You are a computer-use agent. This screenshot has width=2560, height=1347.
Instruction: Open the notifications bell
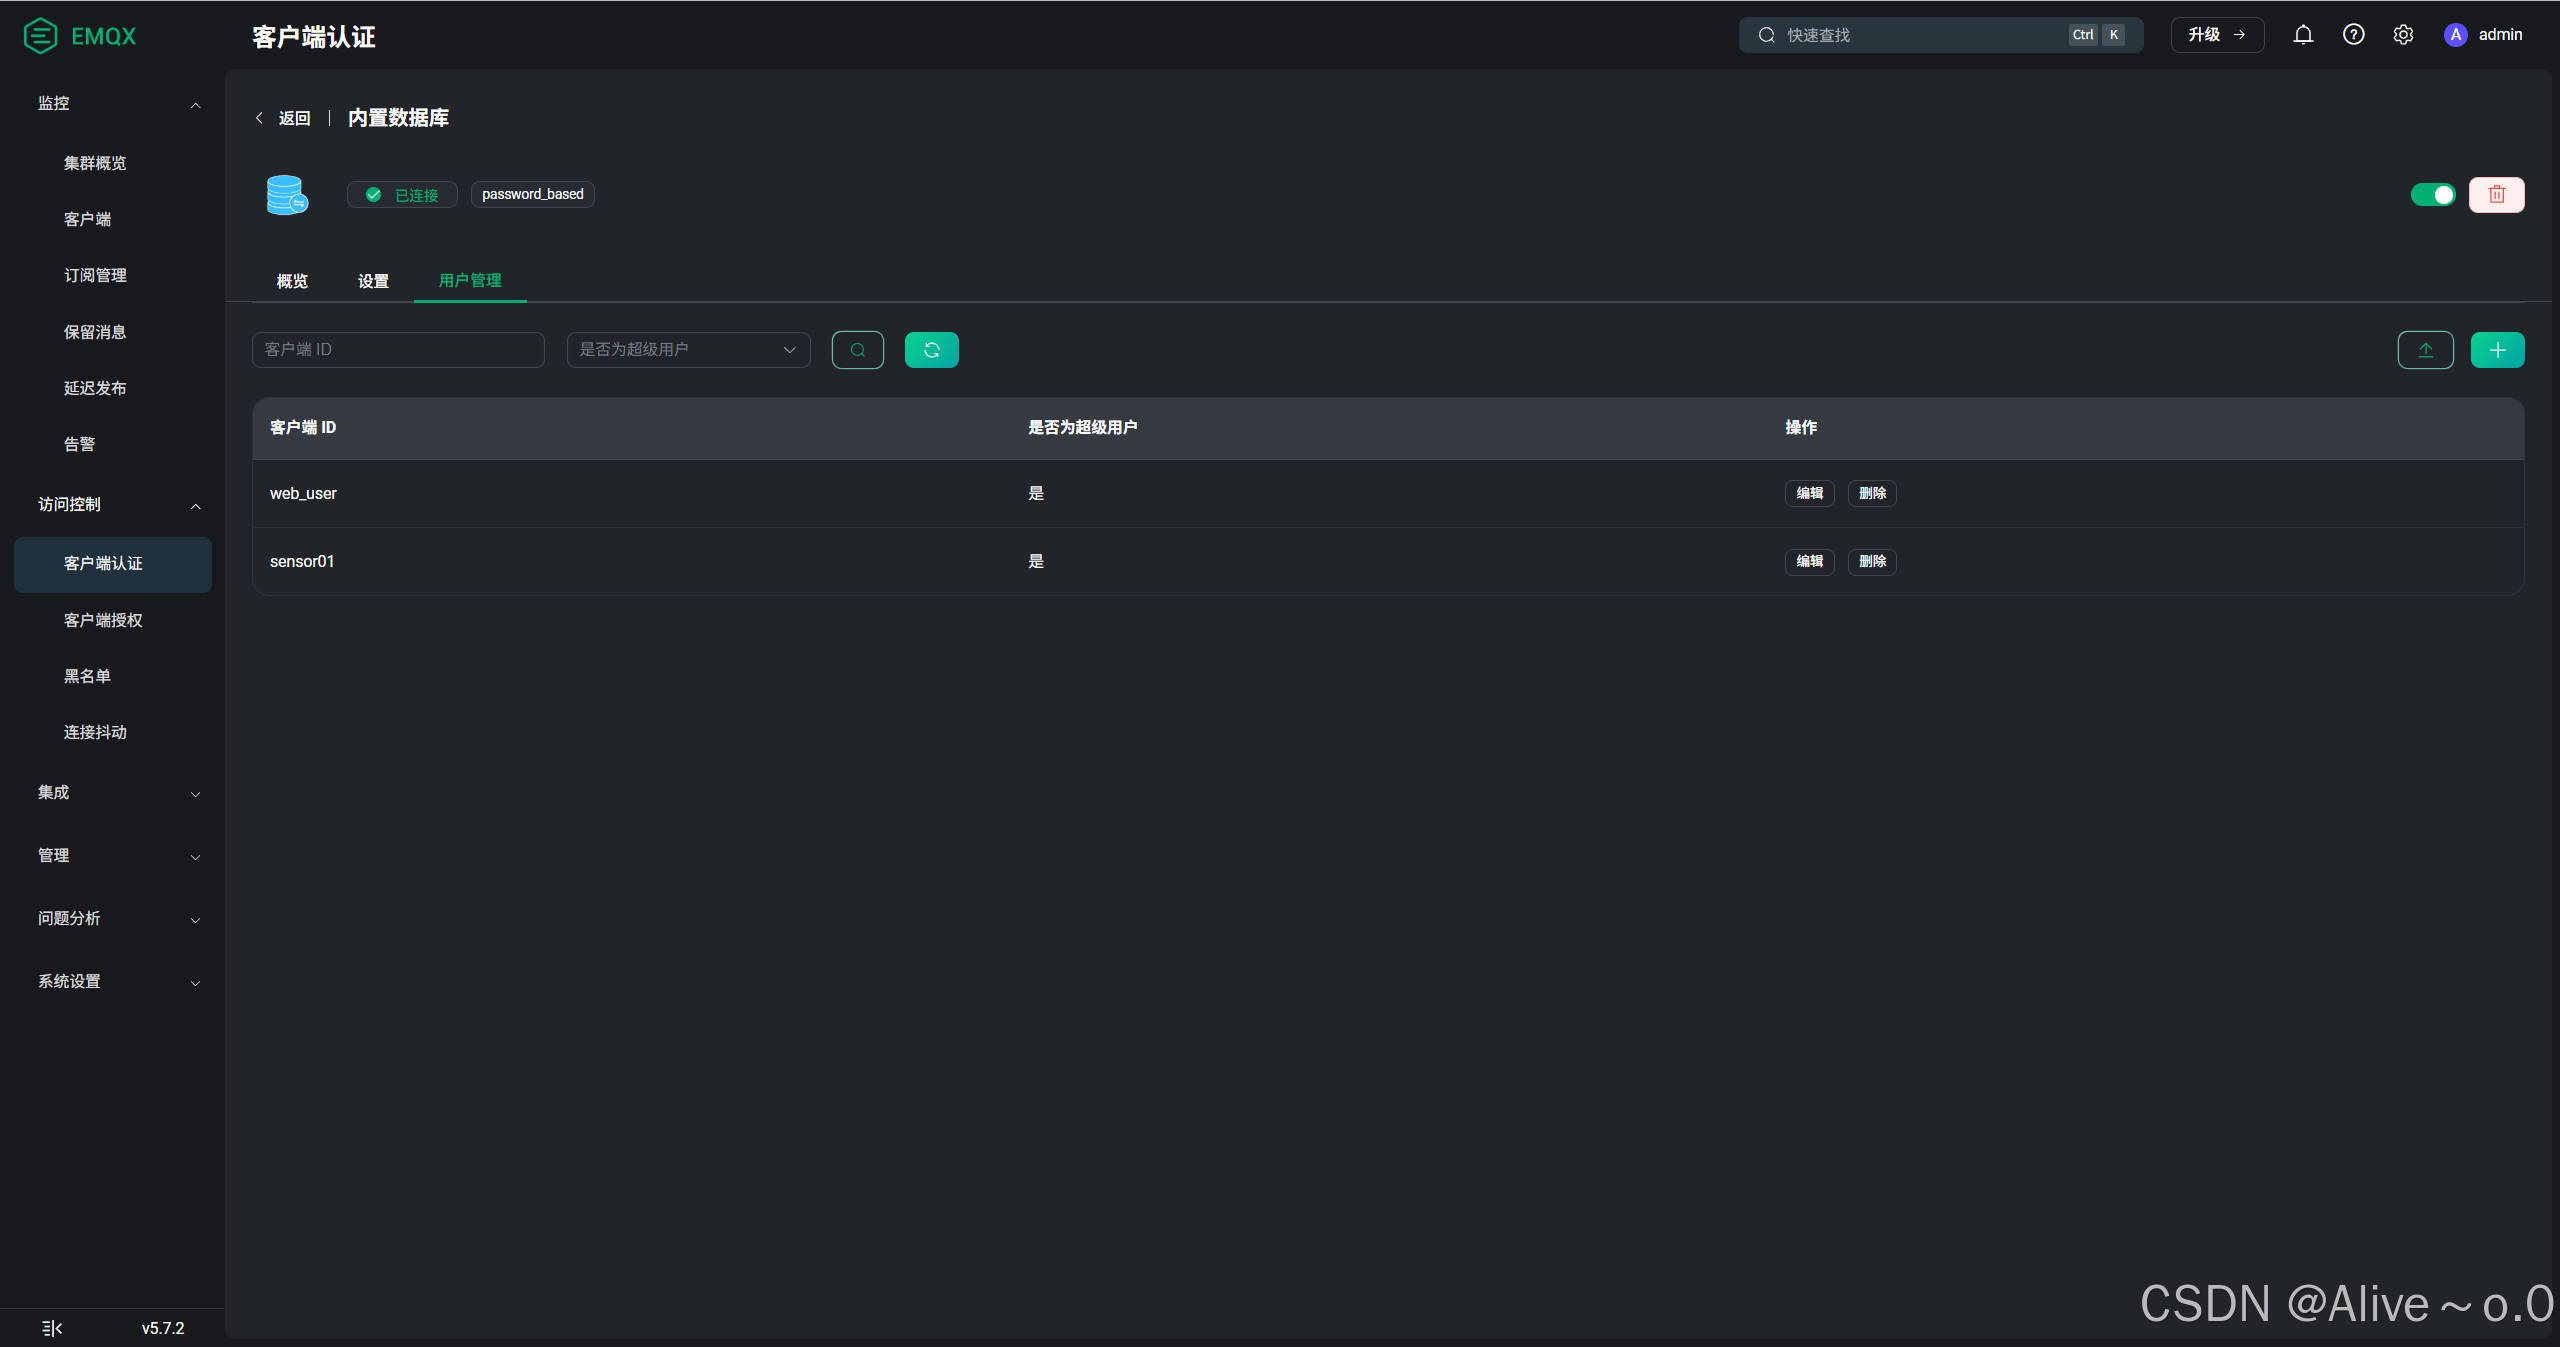pyautogui.click(x=2303, y=35)
